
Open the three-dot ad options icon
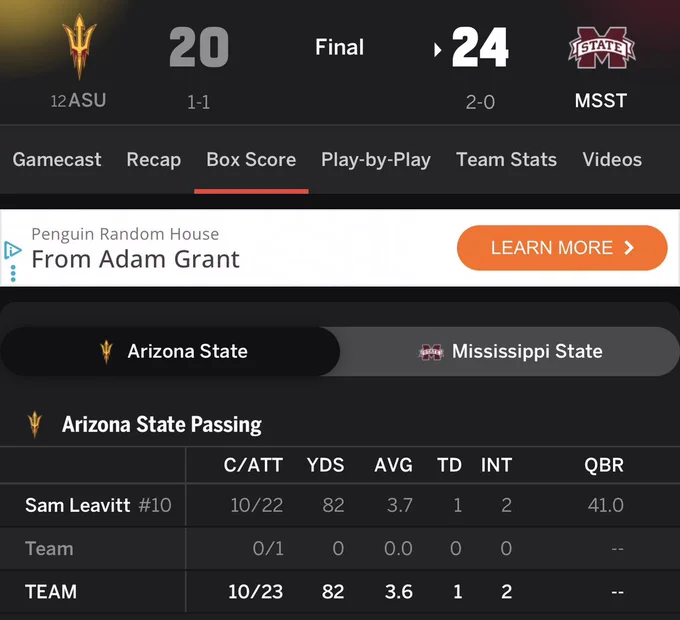click(13, 274)
